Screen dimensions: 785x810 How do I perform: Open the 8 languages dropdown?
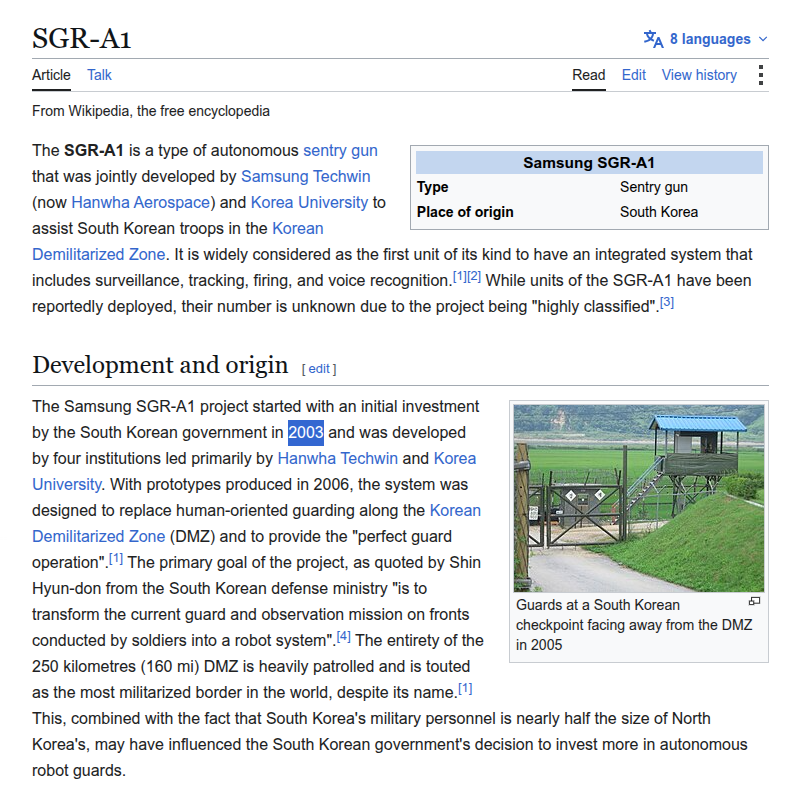point(705,39)
